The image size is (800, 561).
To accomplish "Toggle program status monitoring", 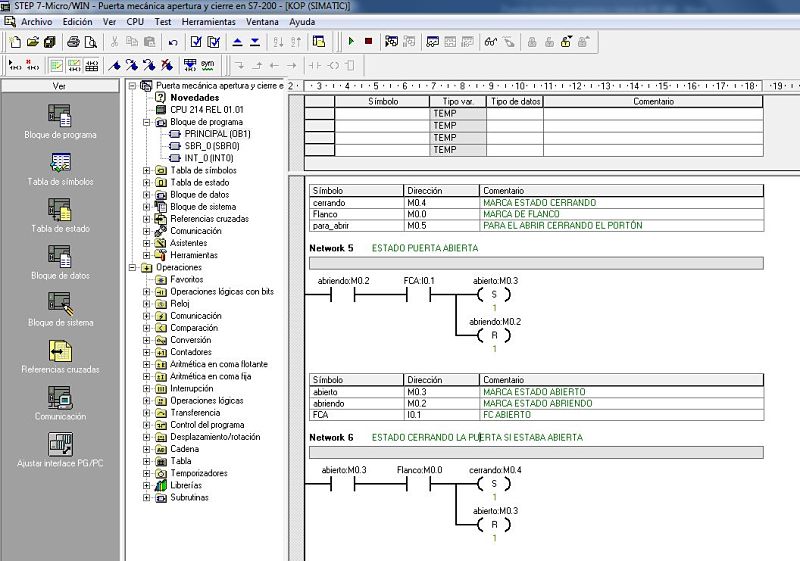I will pos(391,42).
